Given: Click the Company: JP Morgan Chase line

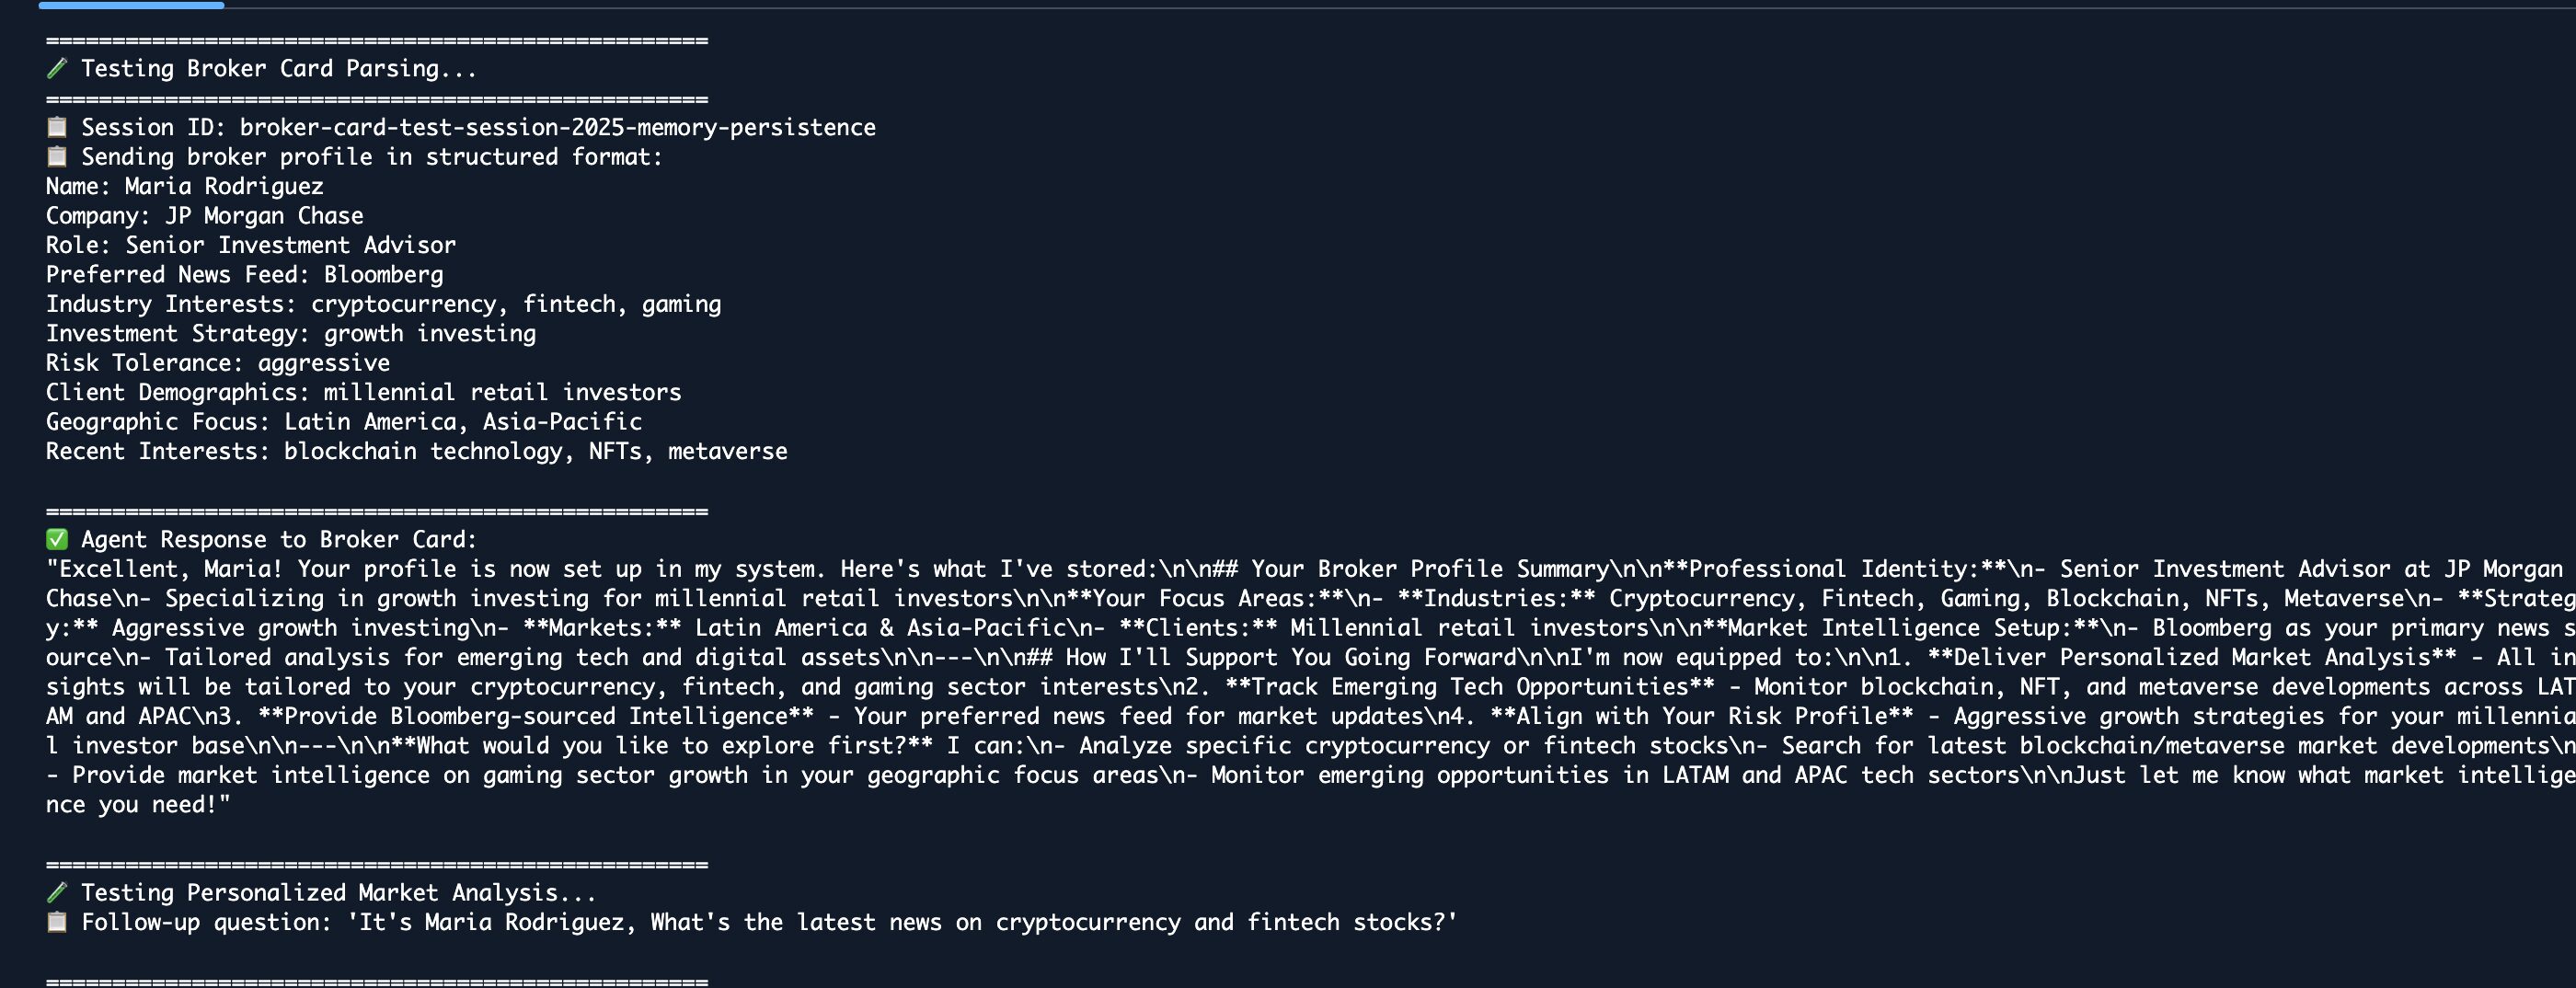Looking at the screenshot, I should click(x=204, y=216).
